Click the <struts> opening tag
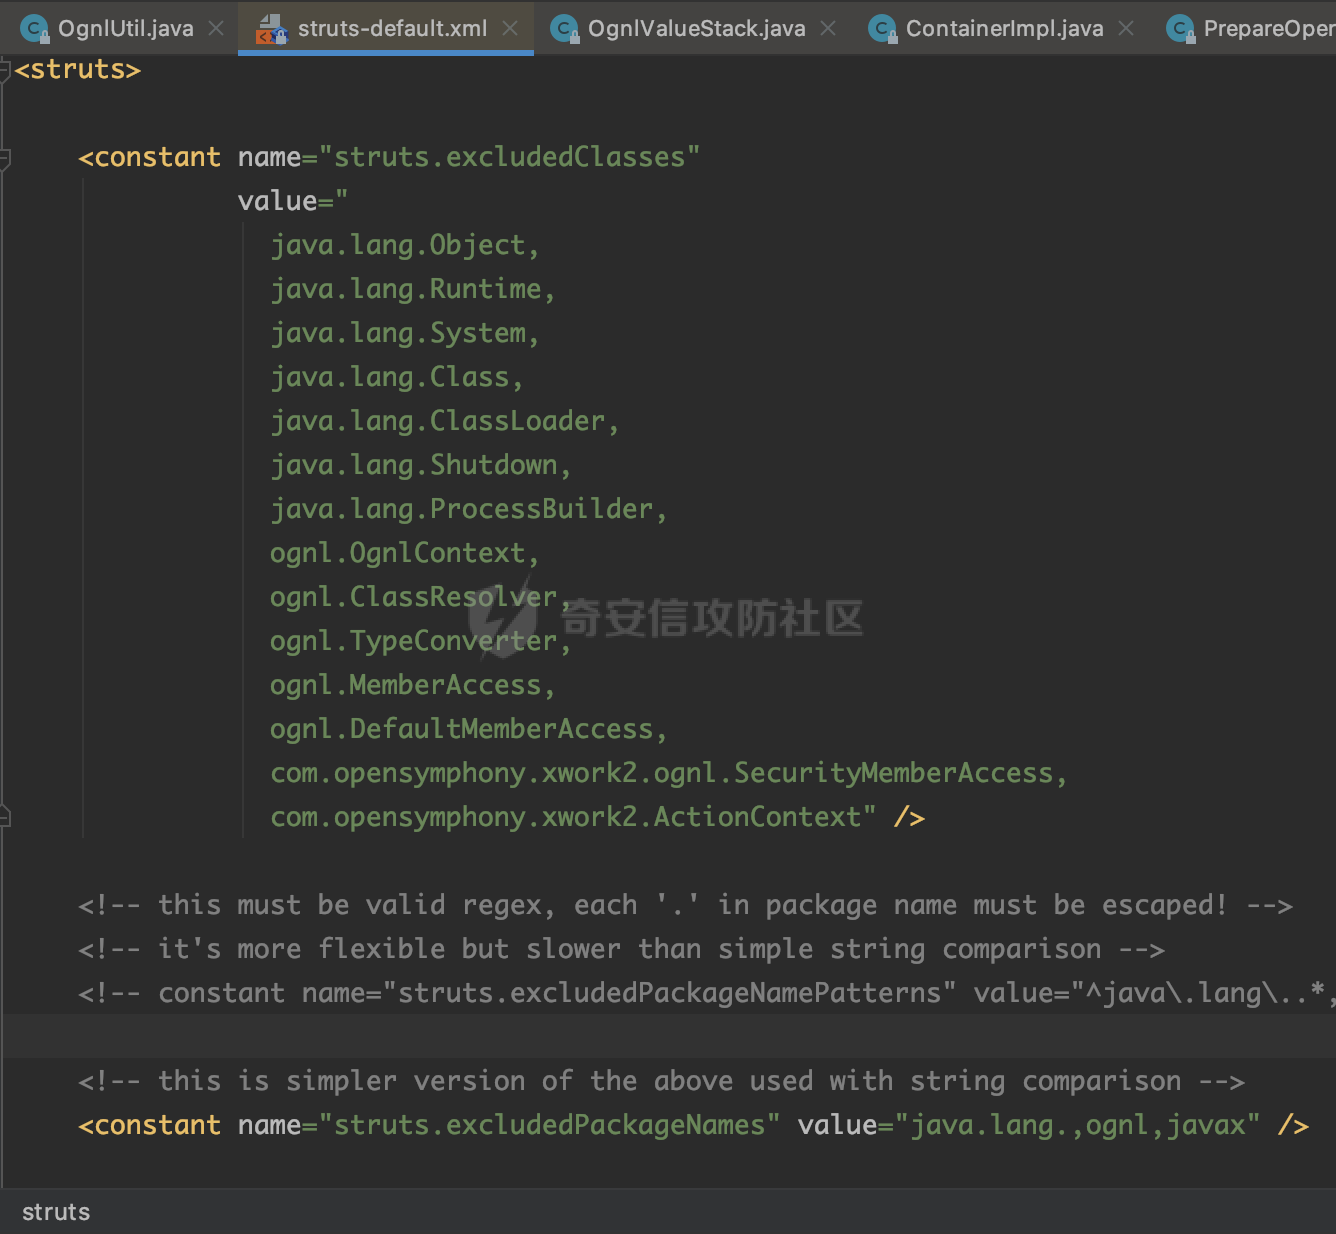 click(x=78, y=70)
